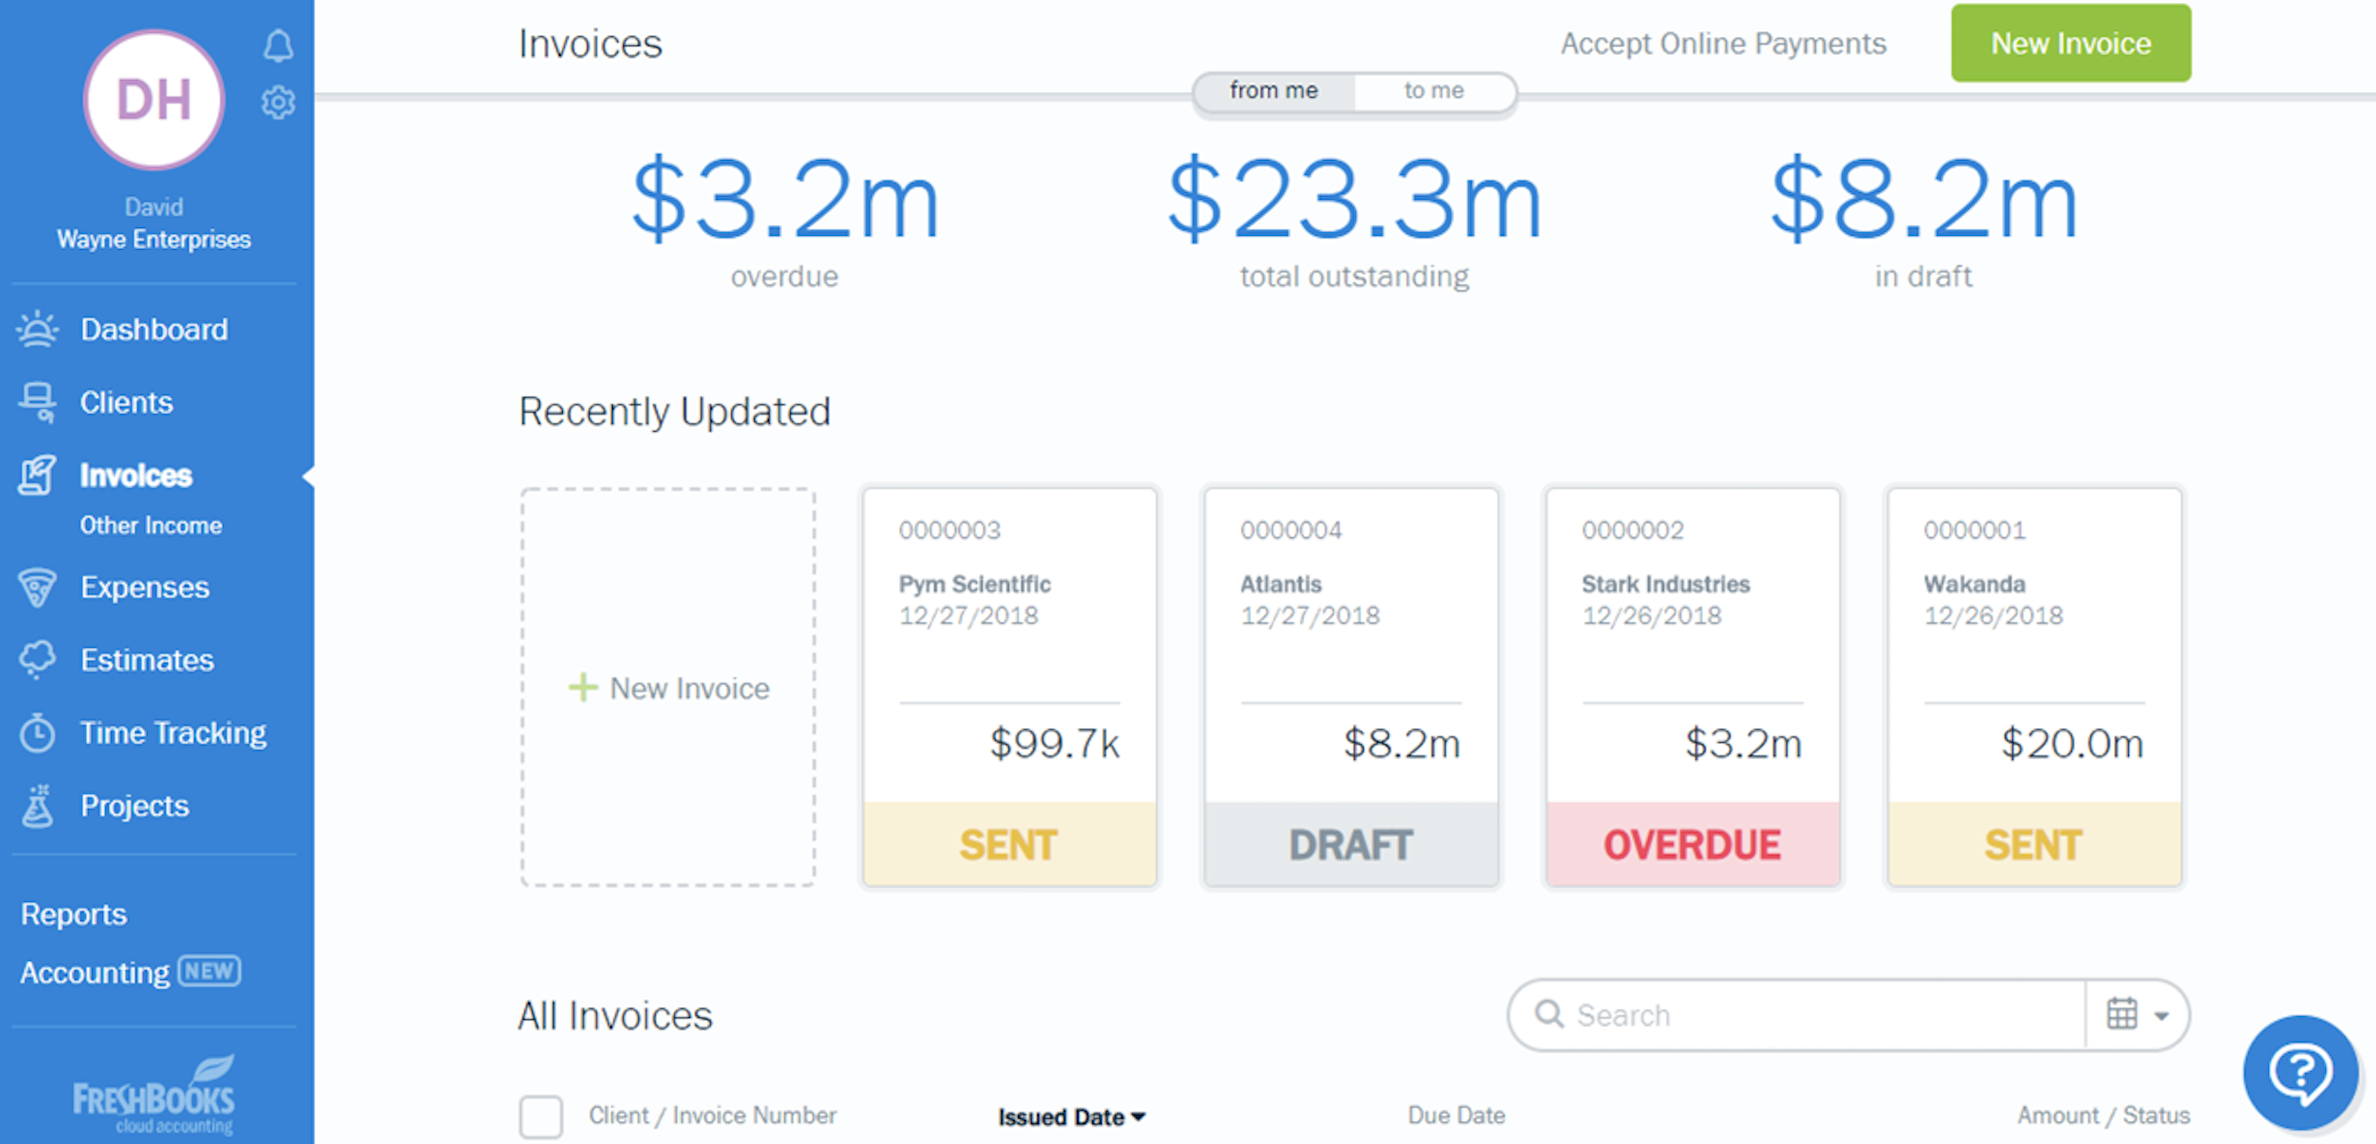Open Other Income submenu item
Screen dimensions: 2376x1144
(x=151, y=526)
